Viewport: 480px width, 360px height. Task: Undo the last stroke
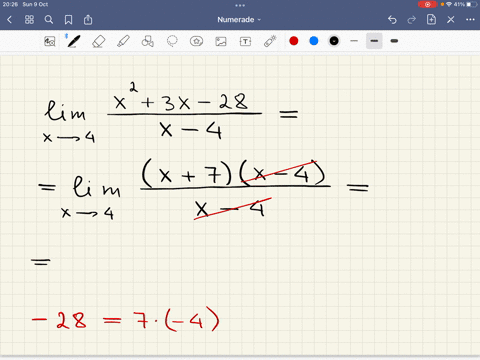[x=392, y=20]
